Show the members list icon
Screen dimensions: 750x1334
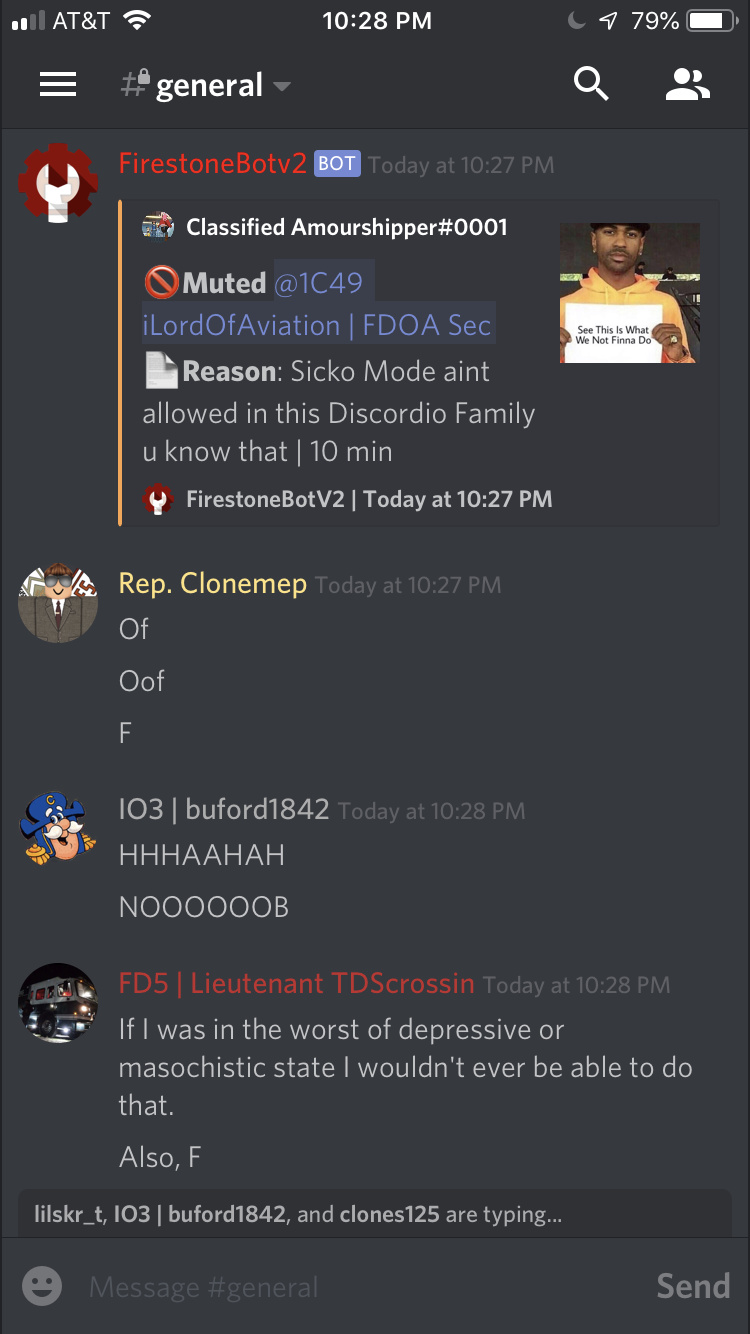click(688, 85)
